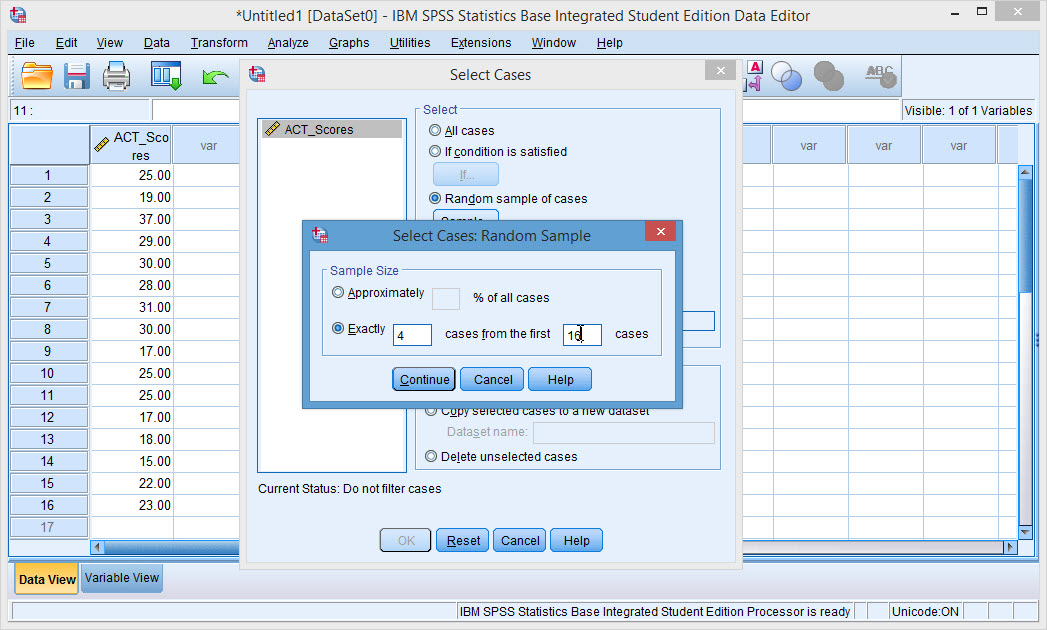Select ACT_Scores in variable list
Screen dimensions: 1047x630
coord(332,129)
